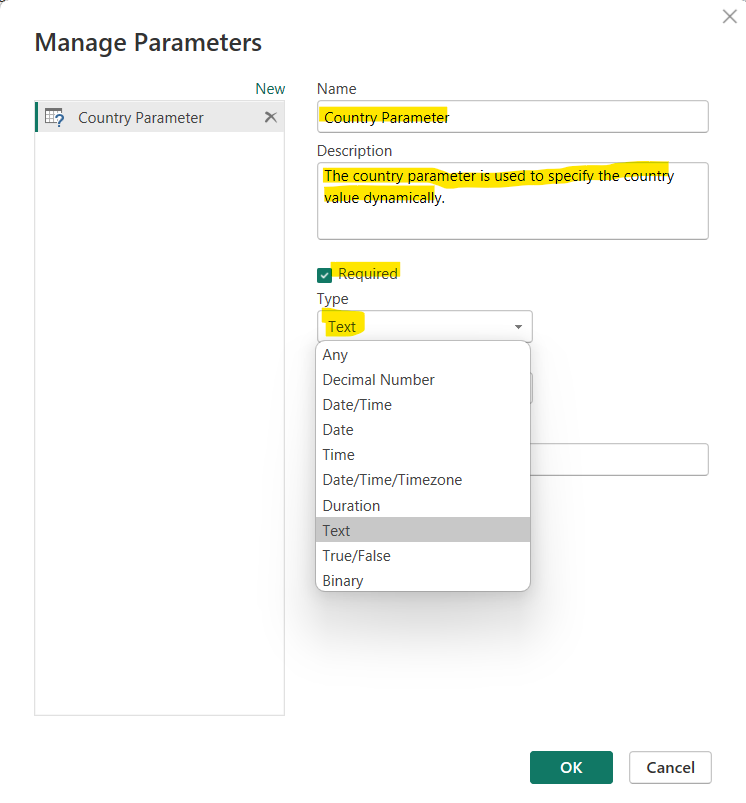
Task: Confirm changes with the OK button
Action: click(571, 767)
